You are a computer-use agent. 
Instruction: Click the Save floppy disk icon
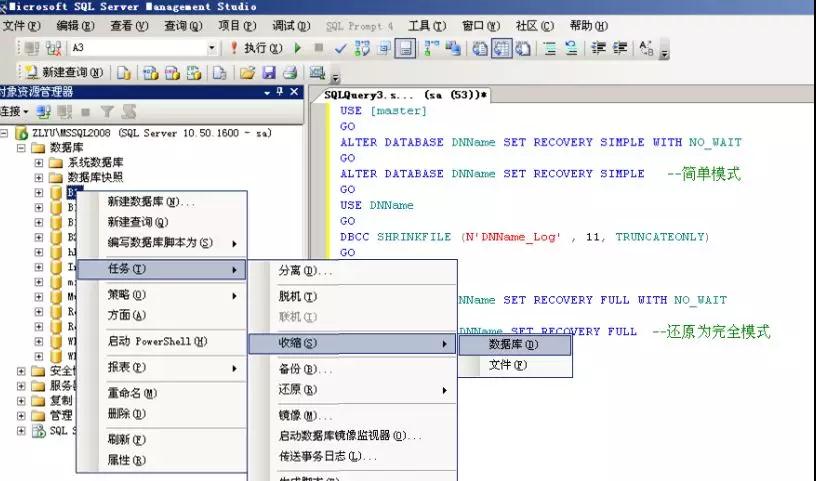click(269, 72)
